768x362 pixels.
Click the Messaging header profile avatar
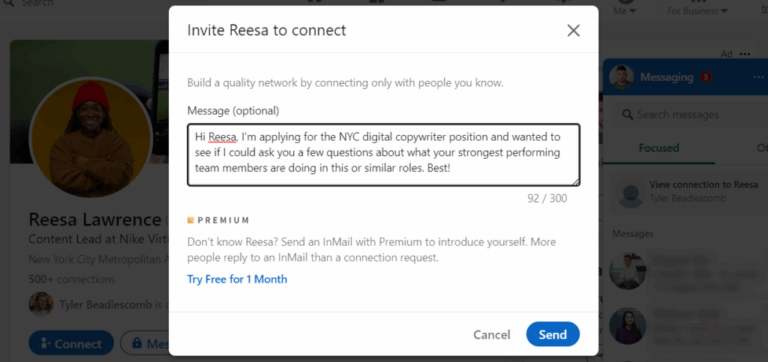622,77
